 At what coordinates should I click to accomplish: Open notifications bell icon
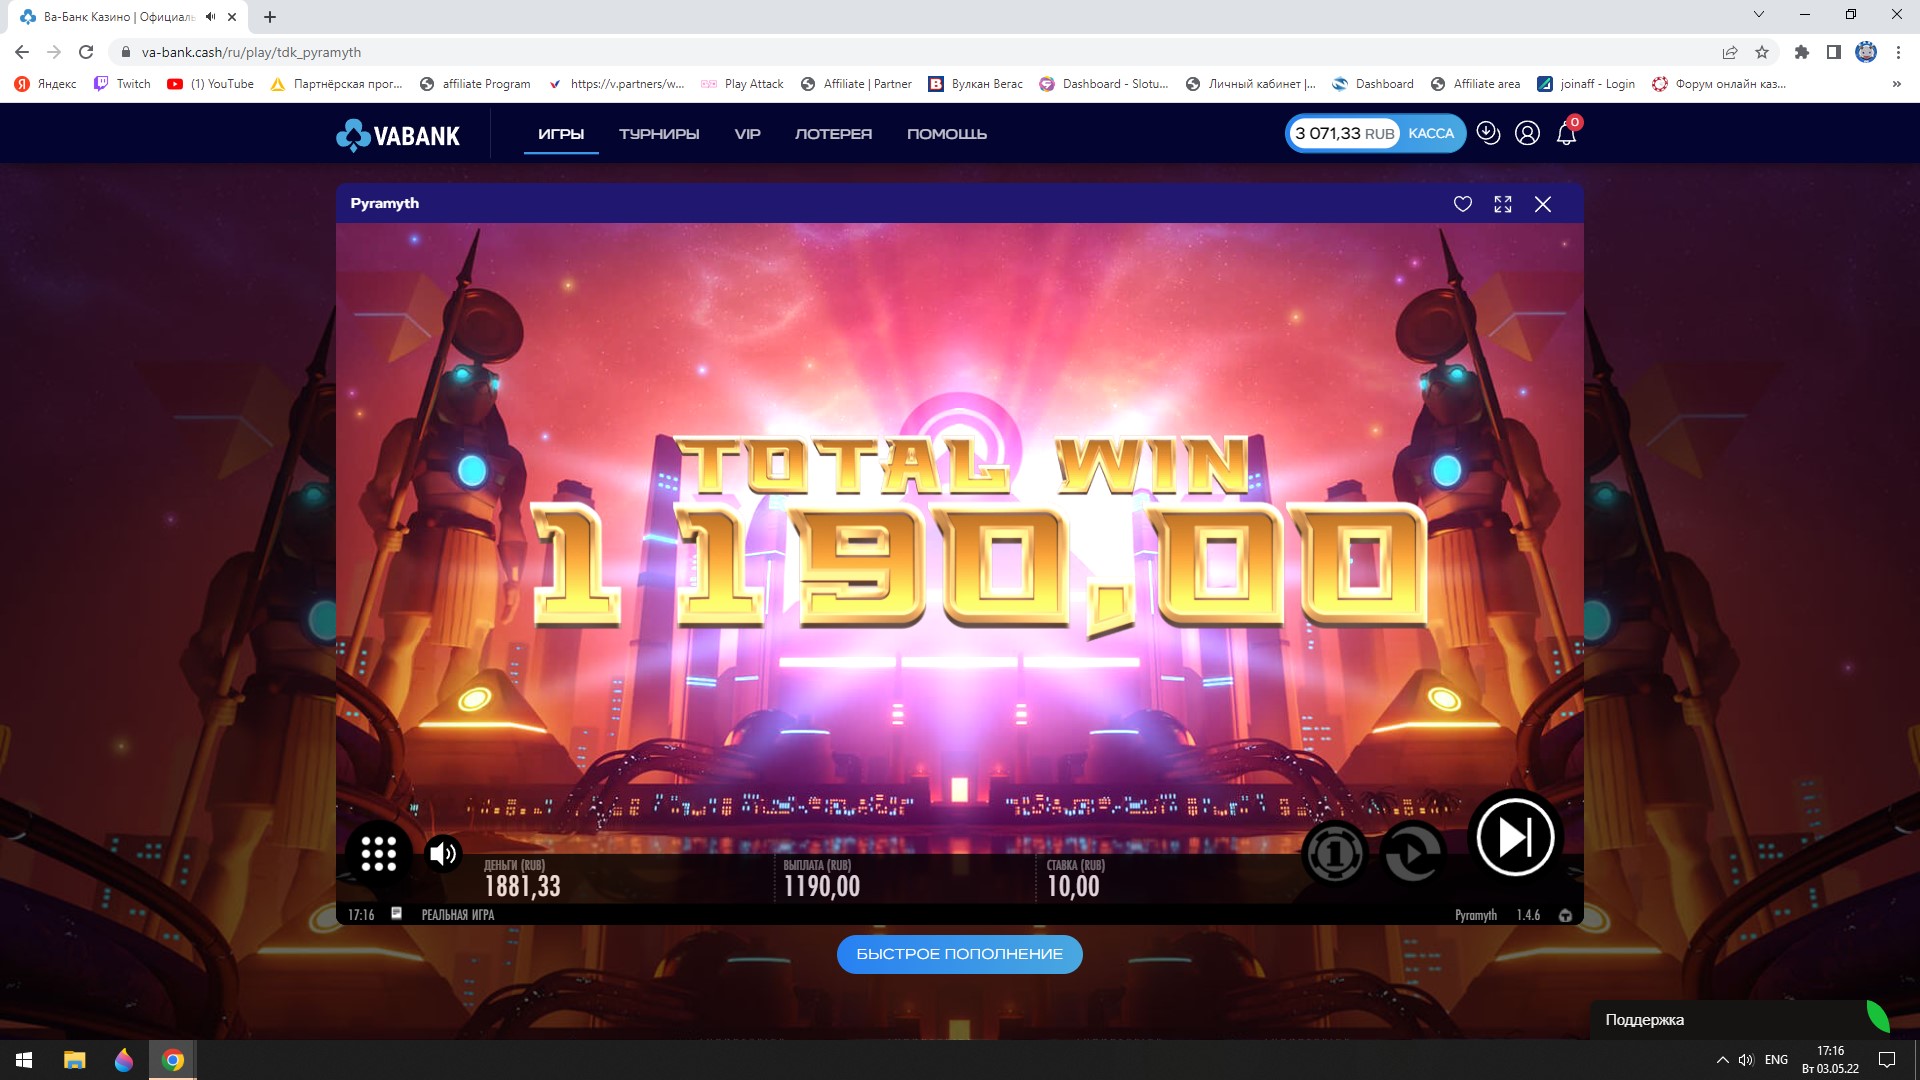click(1566, 134)
